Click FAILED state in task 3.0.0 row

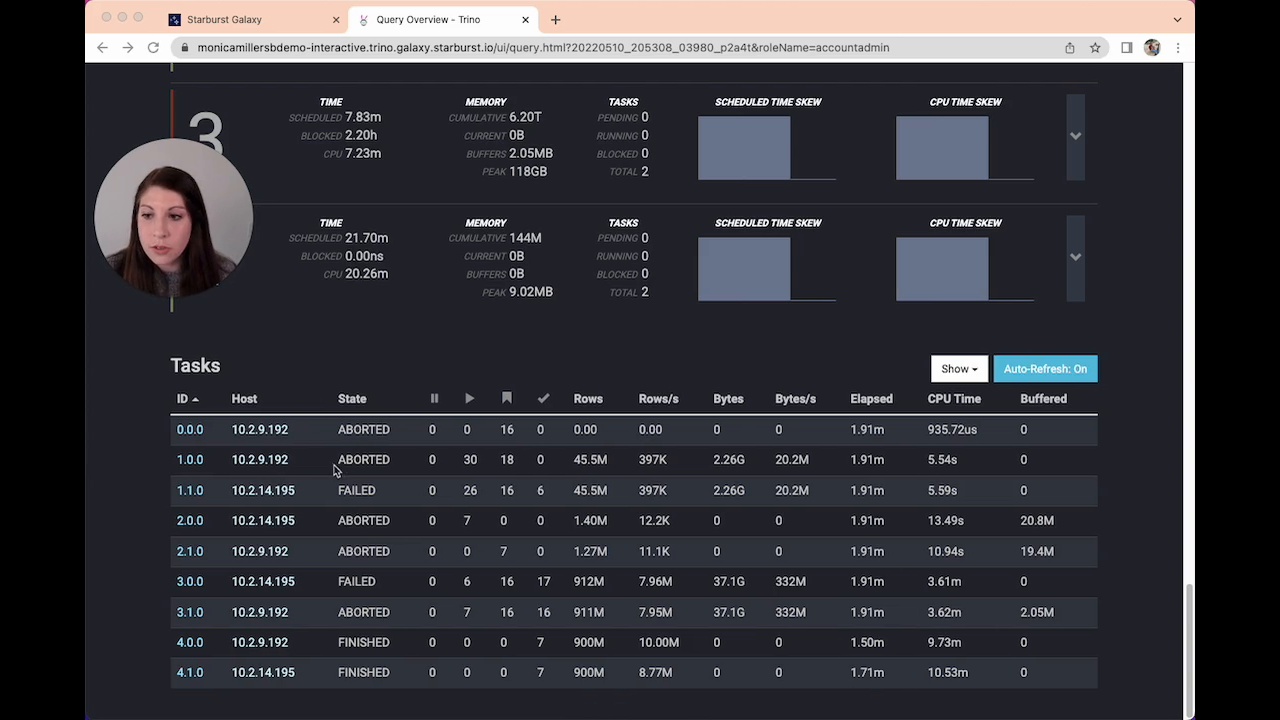[356, 582]
